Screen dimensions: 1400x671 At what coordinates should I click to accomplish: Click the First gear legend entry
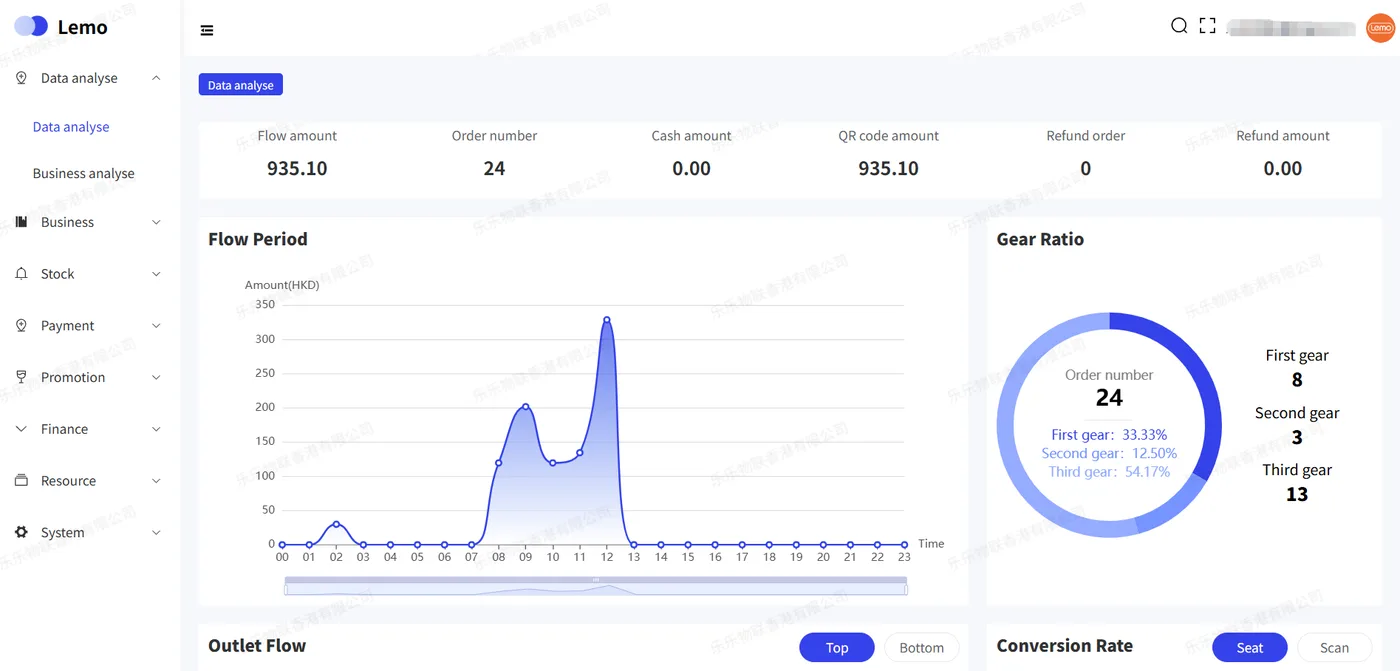click(x=1297, y=367)
